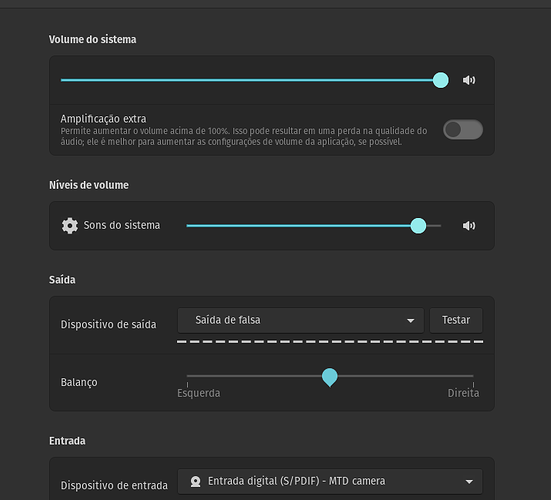Click the Dispositivo de entrada label
The width and height of the screenshot is (551, 500).
[x=114, y=486]
